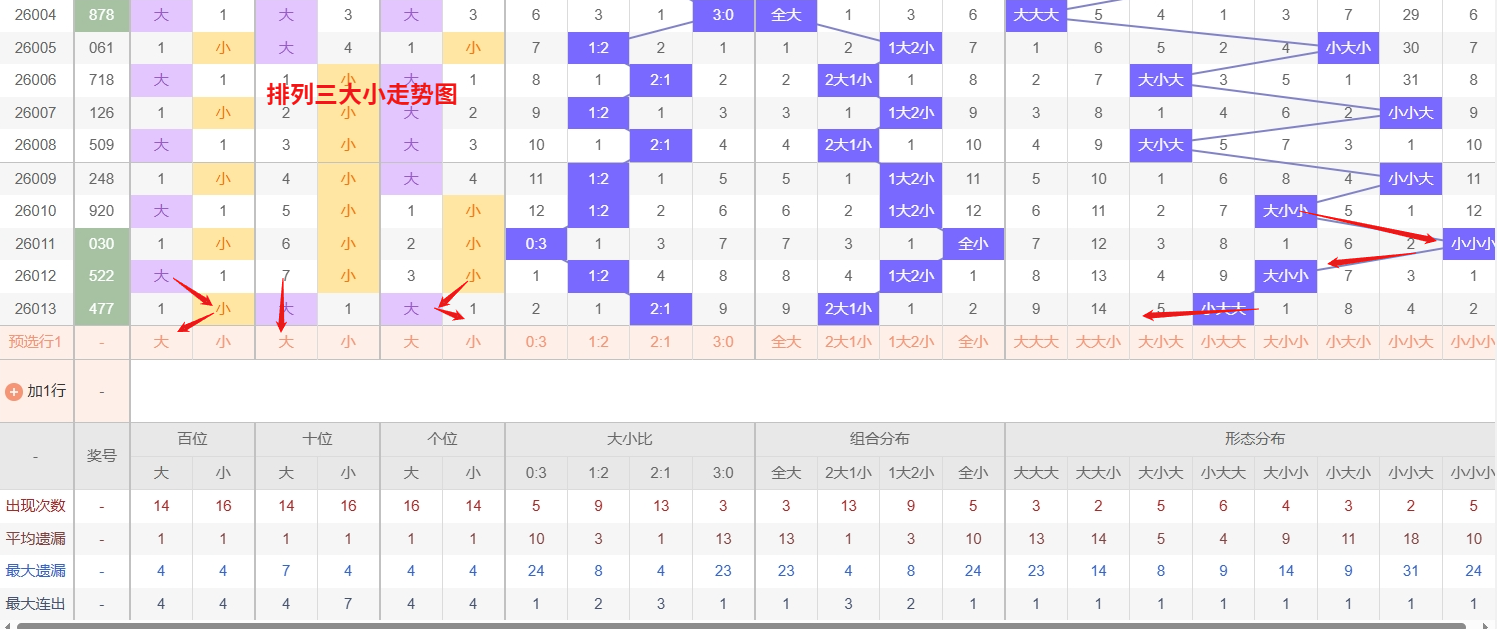Click highlighted 大大大 cell in row 26004
This screenshot has height=629, width=1499.
(1036, 15)
